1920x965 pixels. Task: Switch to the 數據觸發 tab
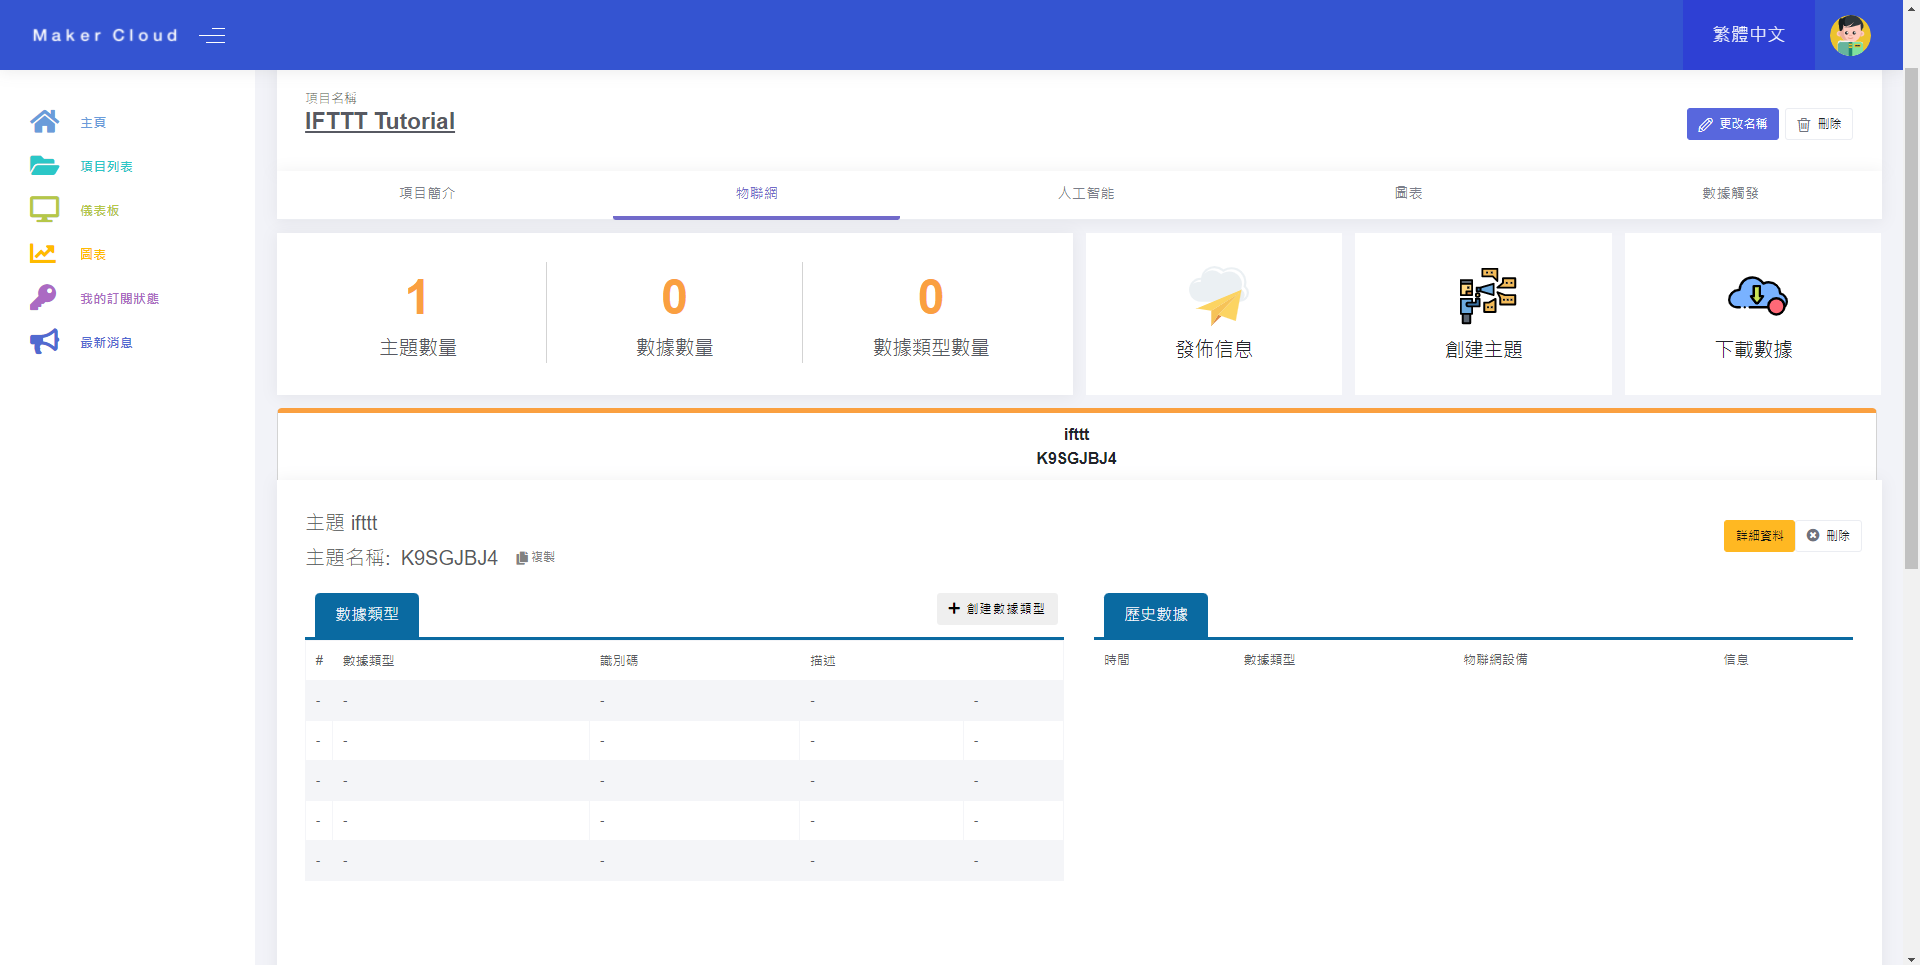(x=1730, y=193)
